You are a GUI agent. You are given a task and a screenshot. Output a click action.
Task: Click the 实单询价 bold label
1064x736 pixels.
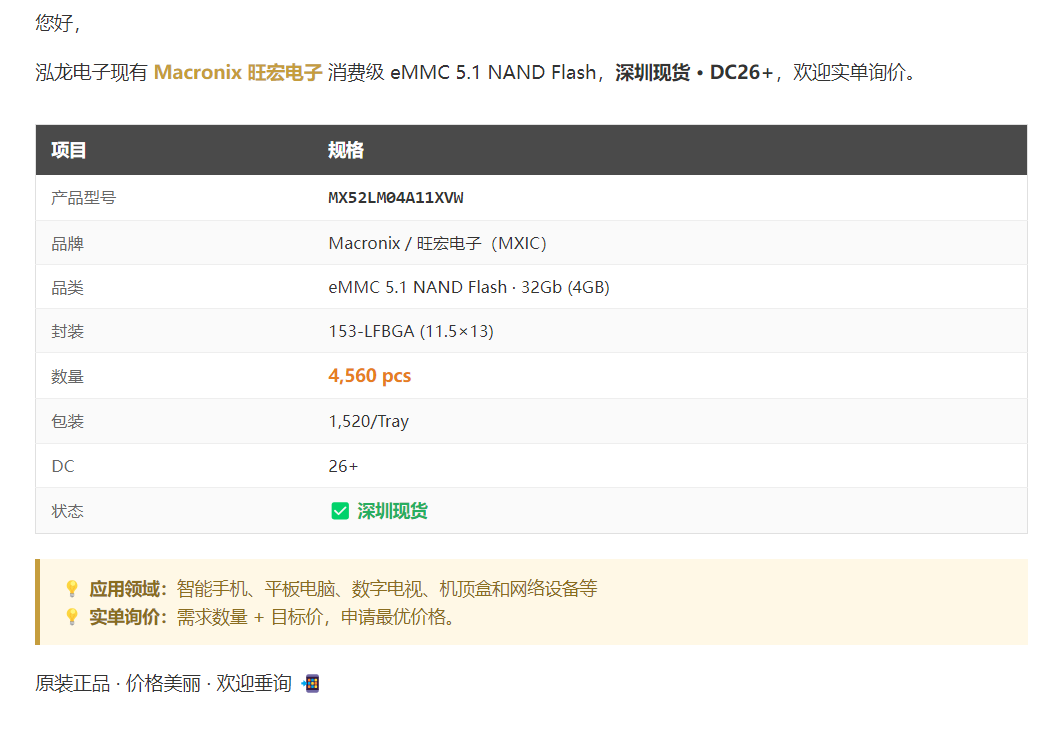click(x=125, y=617)
